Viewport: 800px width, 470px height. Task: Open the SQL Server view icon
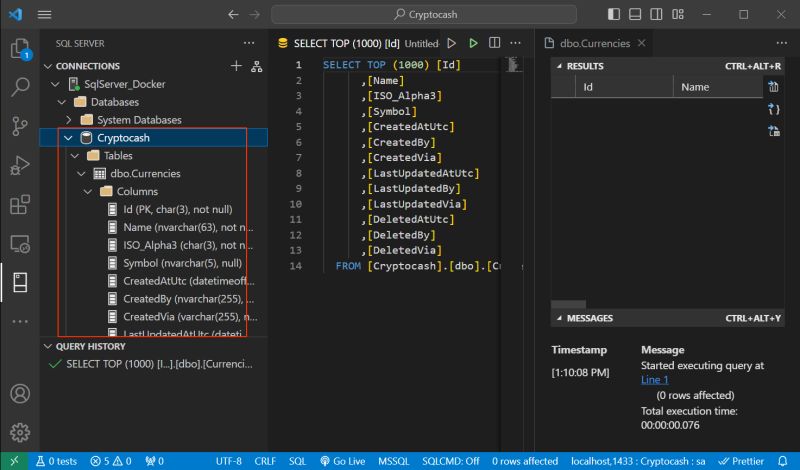[20, 282]
